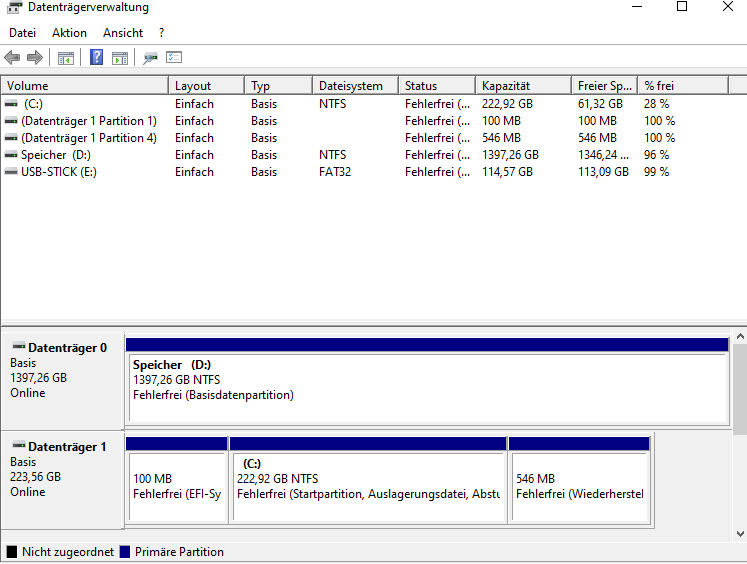This screenshot has height=564, width=747.
Task: Select the 100 MB EFI partition block
Action: coord(177,480)
